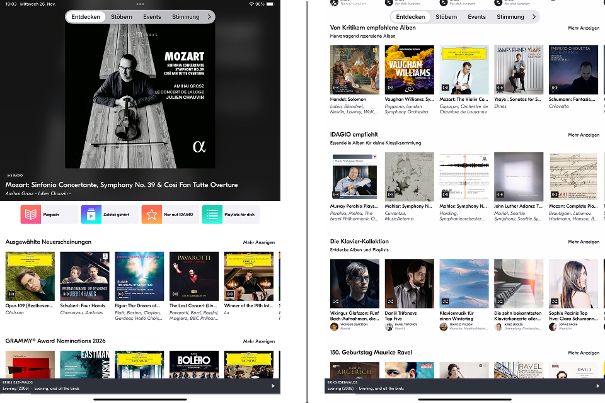Open the Playlists für dich icon
605x403 pixels.
(x=212, y=215)
